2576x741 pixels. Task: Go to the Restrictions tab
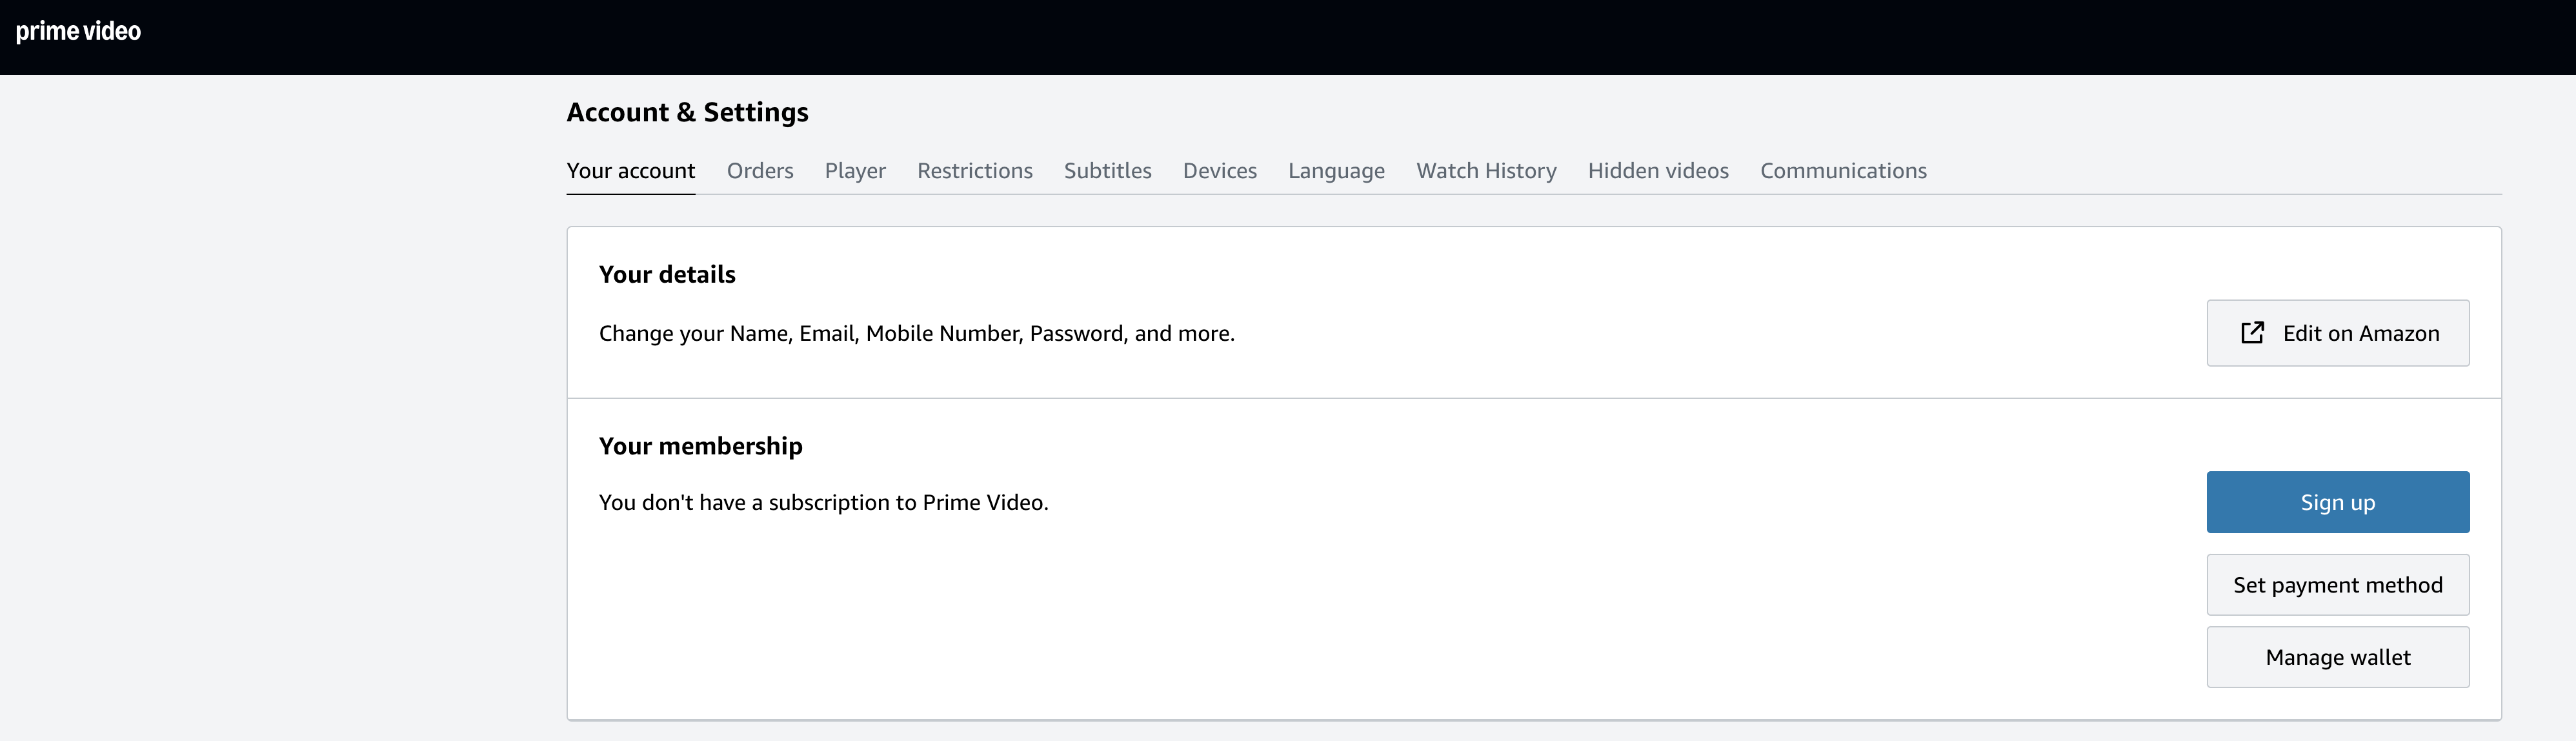pos(974,171)
